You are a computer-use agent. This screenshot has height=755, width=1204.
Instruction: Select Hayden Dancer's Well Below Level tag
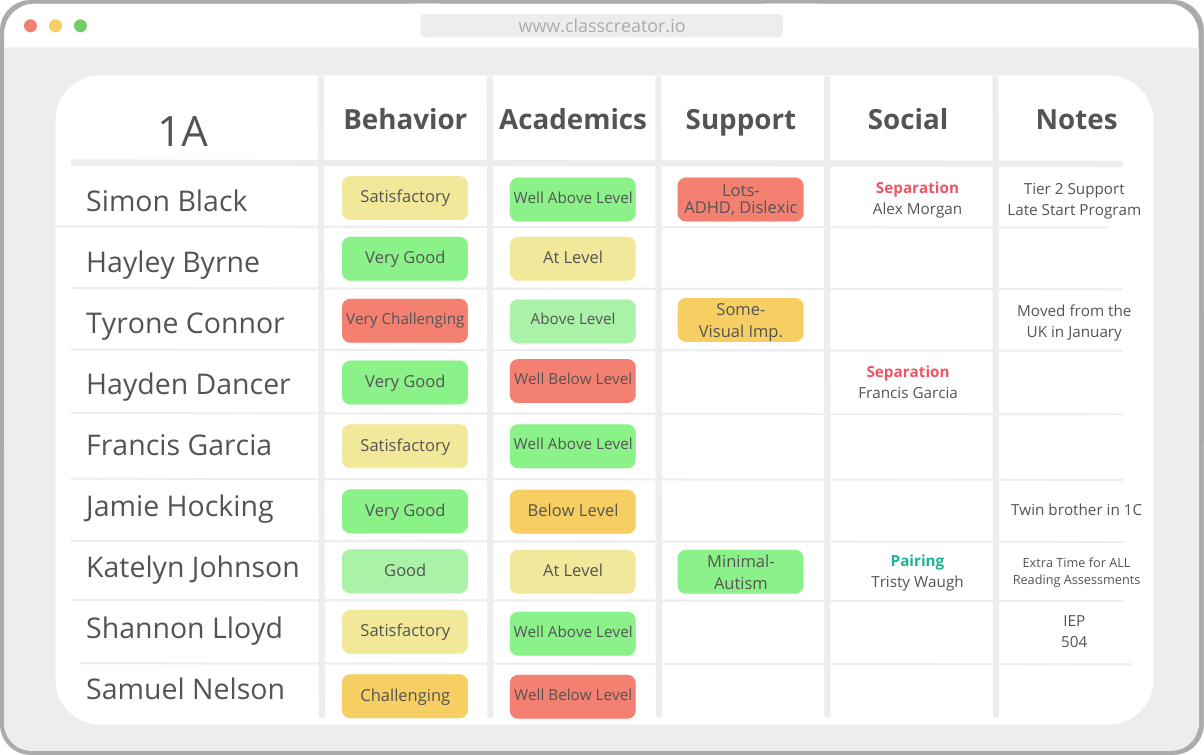pyautogui.click(x=573, y=380)
